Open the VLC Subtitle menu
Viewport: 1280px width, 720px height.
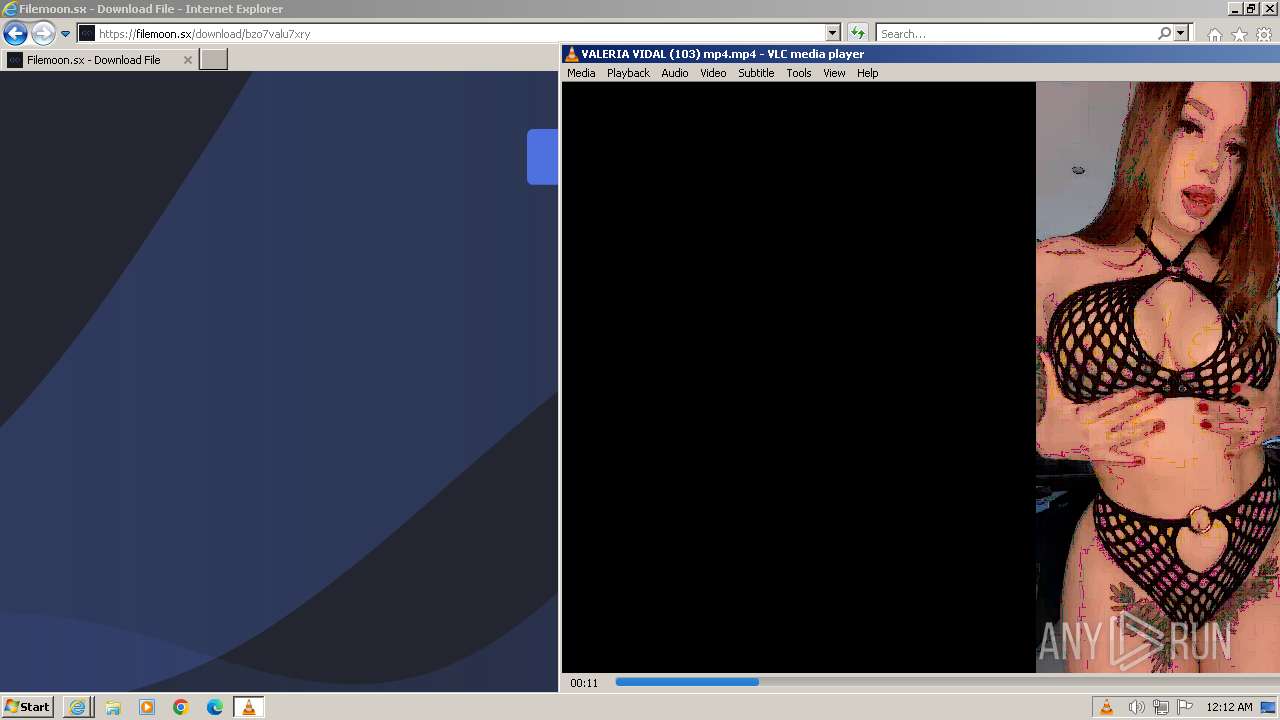pos(756,73)
